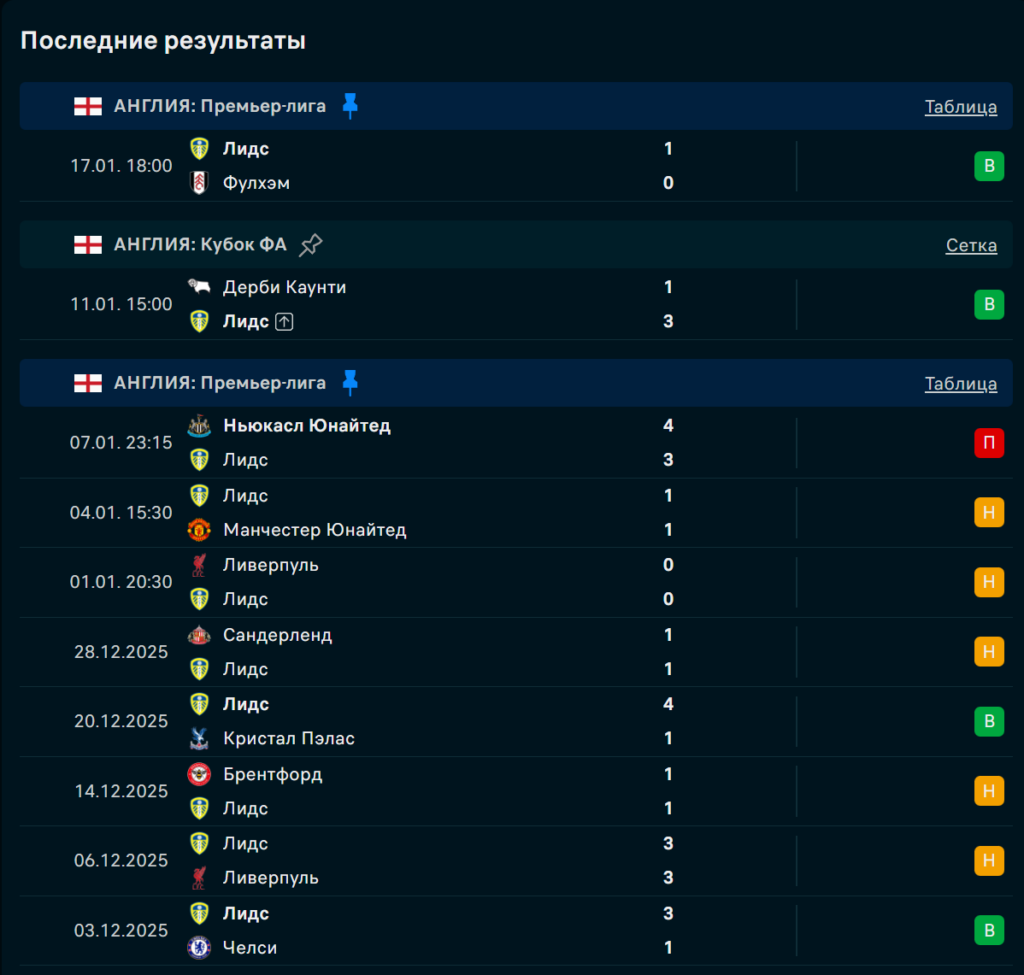Viewport: 1024px width, 975px height.
Task: Toggle pin on second Премьер-лига header
Action: coord(349,383)
